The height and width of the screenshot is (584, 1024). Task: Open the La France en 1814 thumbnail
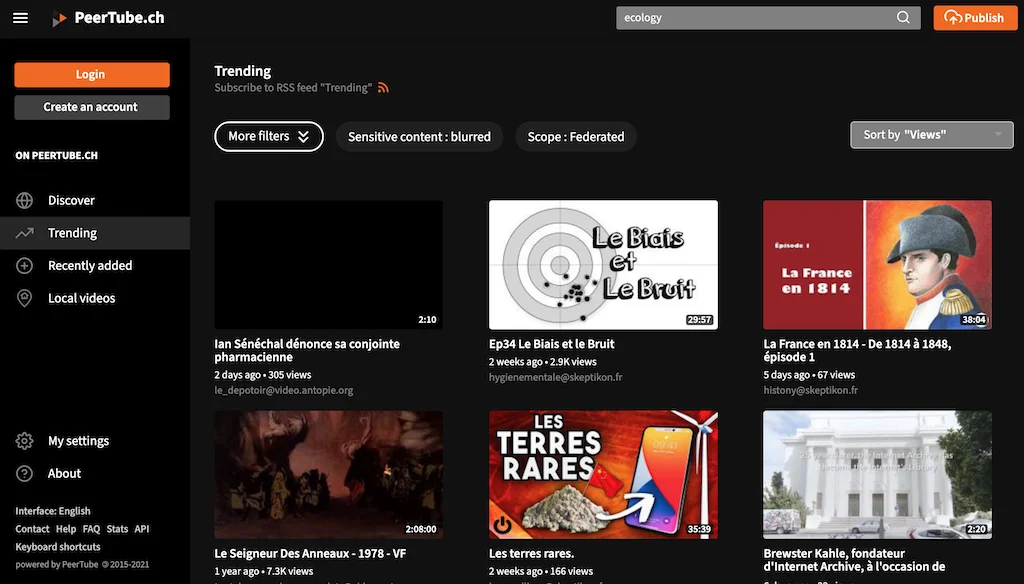tap(878, 265)
